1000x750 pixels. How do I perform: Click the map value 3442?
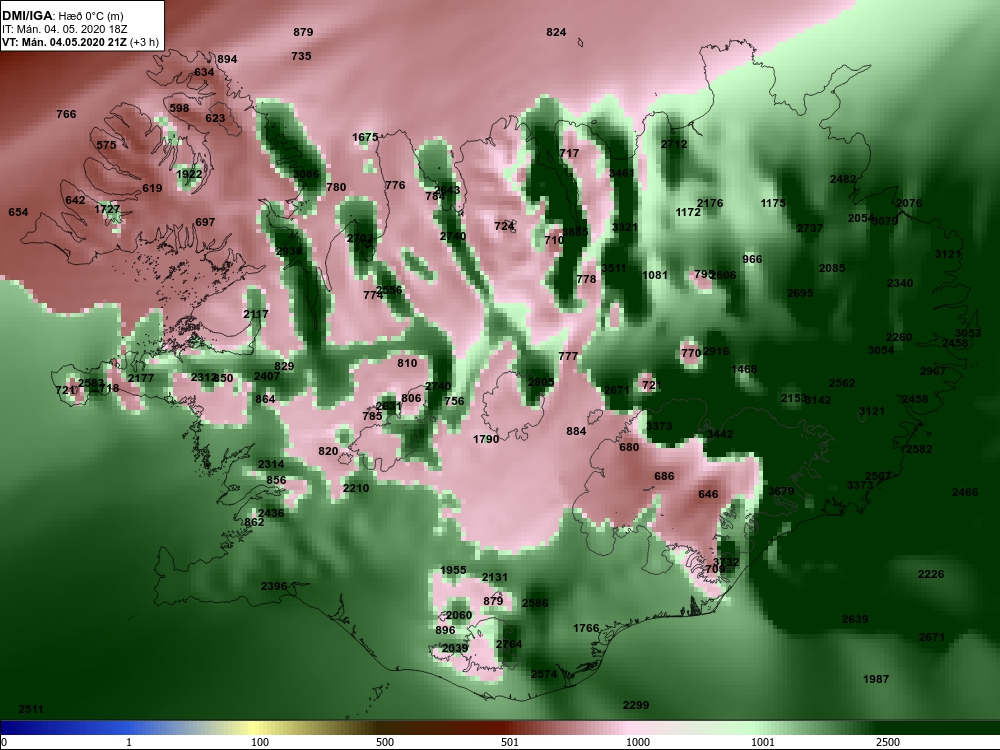[720, 434]
